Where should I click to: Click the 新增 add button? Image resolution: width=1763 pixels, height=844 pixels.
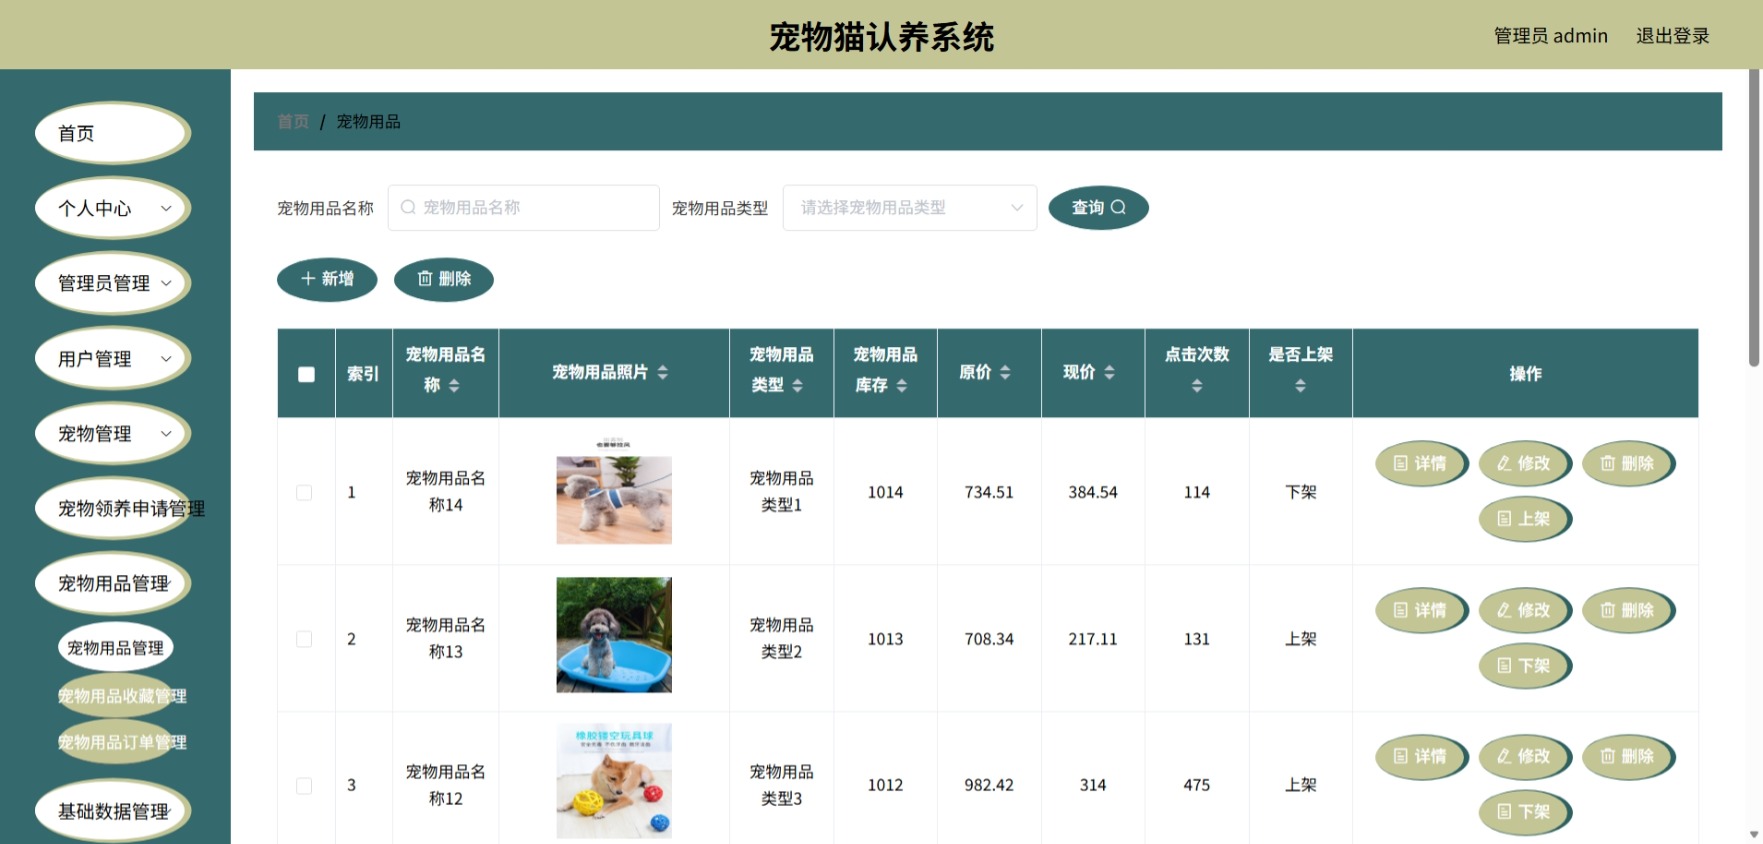pyautogui.click(x=327, y=279)
